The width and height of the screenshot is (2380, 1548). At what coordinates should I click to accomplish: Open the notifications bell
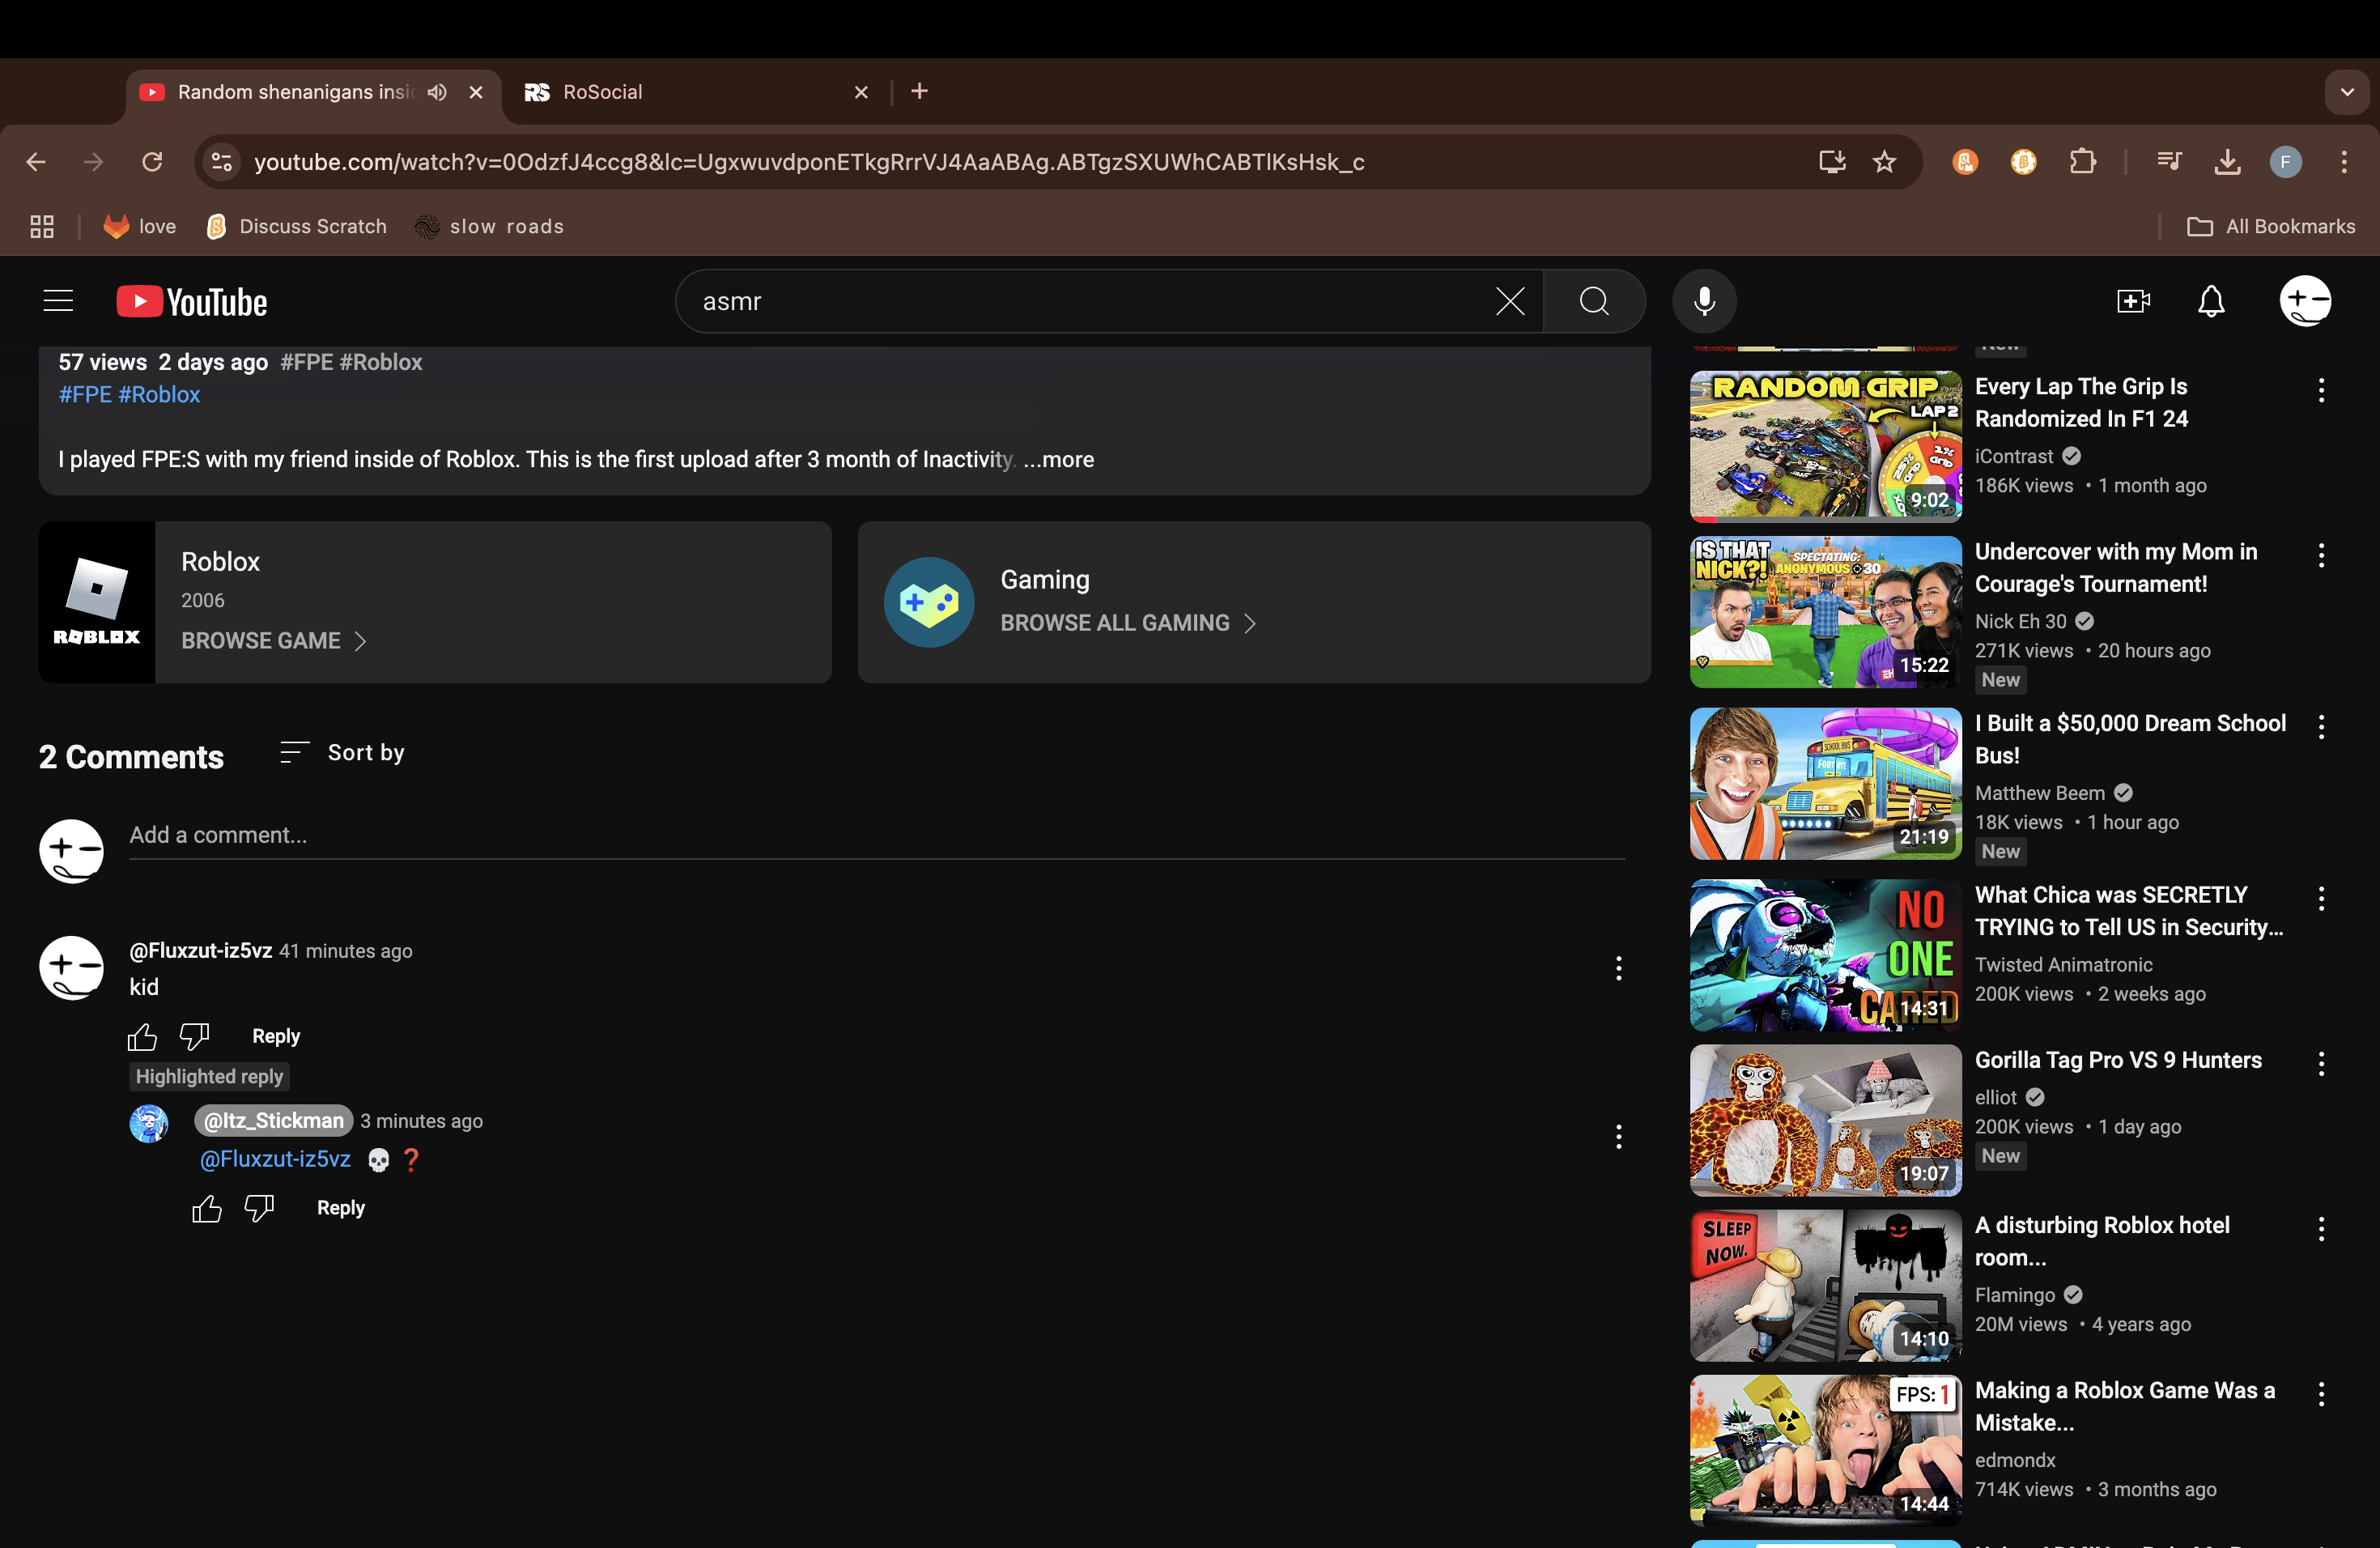click(2211, 301)
